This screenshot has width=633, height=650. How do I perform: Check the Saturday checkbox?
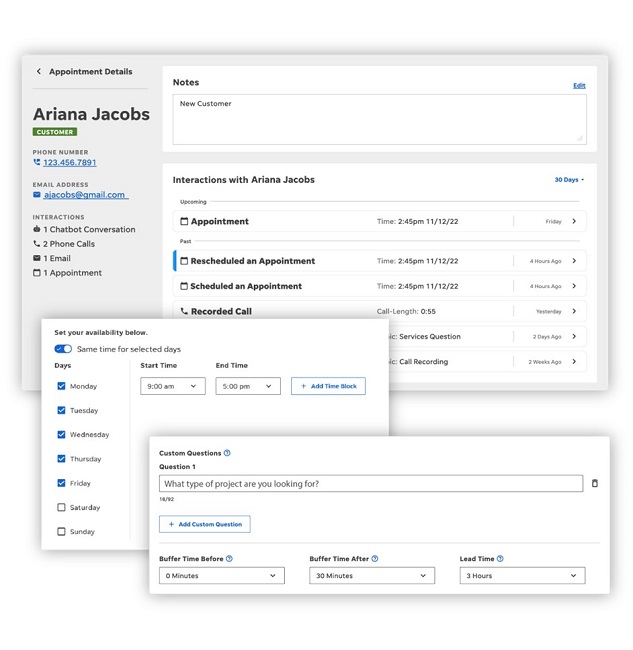(x=61, y=507)
